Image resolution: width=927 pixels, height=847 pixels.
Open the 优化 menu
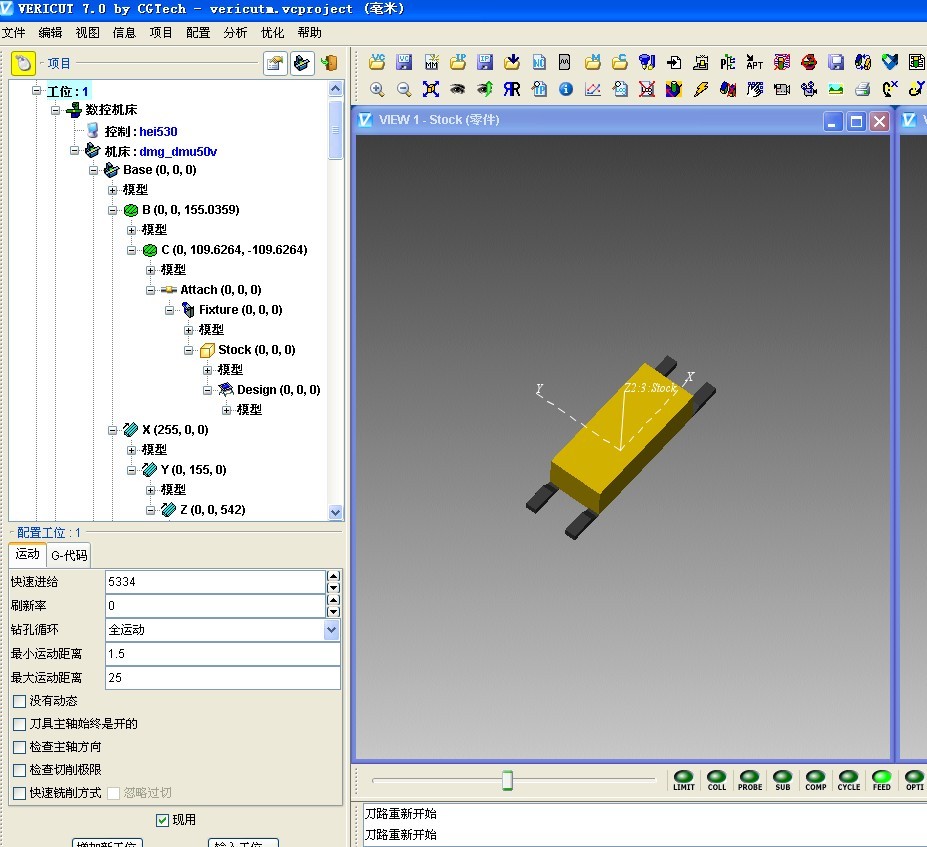click(273, 33)
